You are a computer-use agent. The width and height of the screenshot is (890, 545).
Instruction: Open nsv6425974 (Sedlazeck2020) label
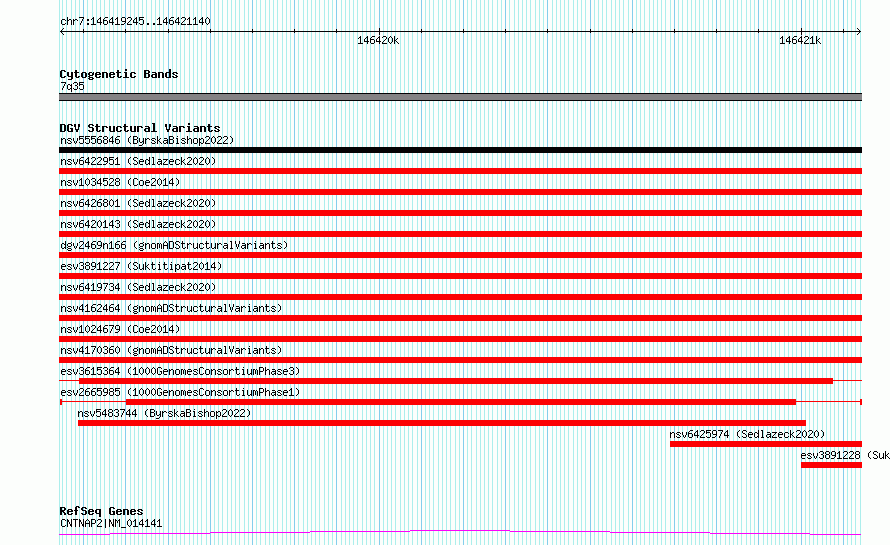[747, 434]
